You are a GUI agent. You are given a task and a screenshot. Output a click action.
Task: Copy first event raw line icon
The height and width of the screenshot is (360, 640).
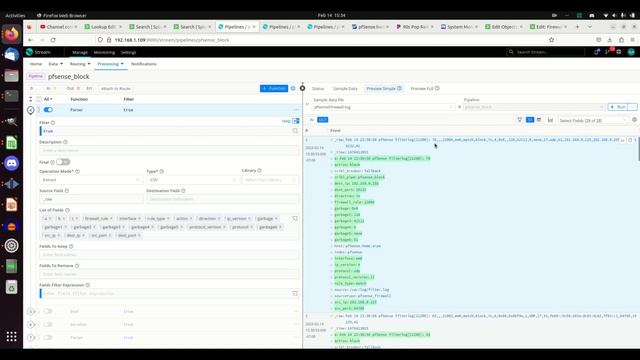[x=630, y=140]
